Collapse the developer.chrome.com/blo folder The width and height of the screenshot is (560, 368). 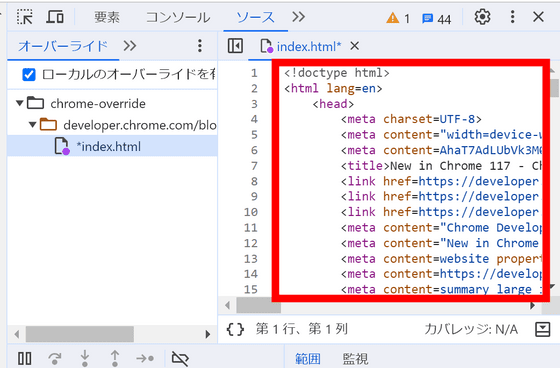[32, 125]
